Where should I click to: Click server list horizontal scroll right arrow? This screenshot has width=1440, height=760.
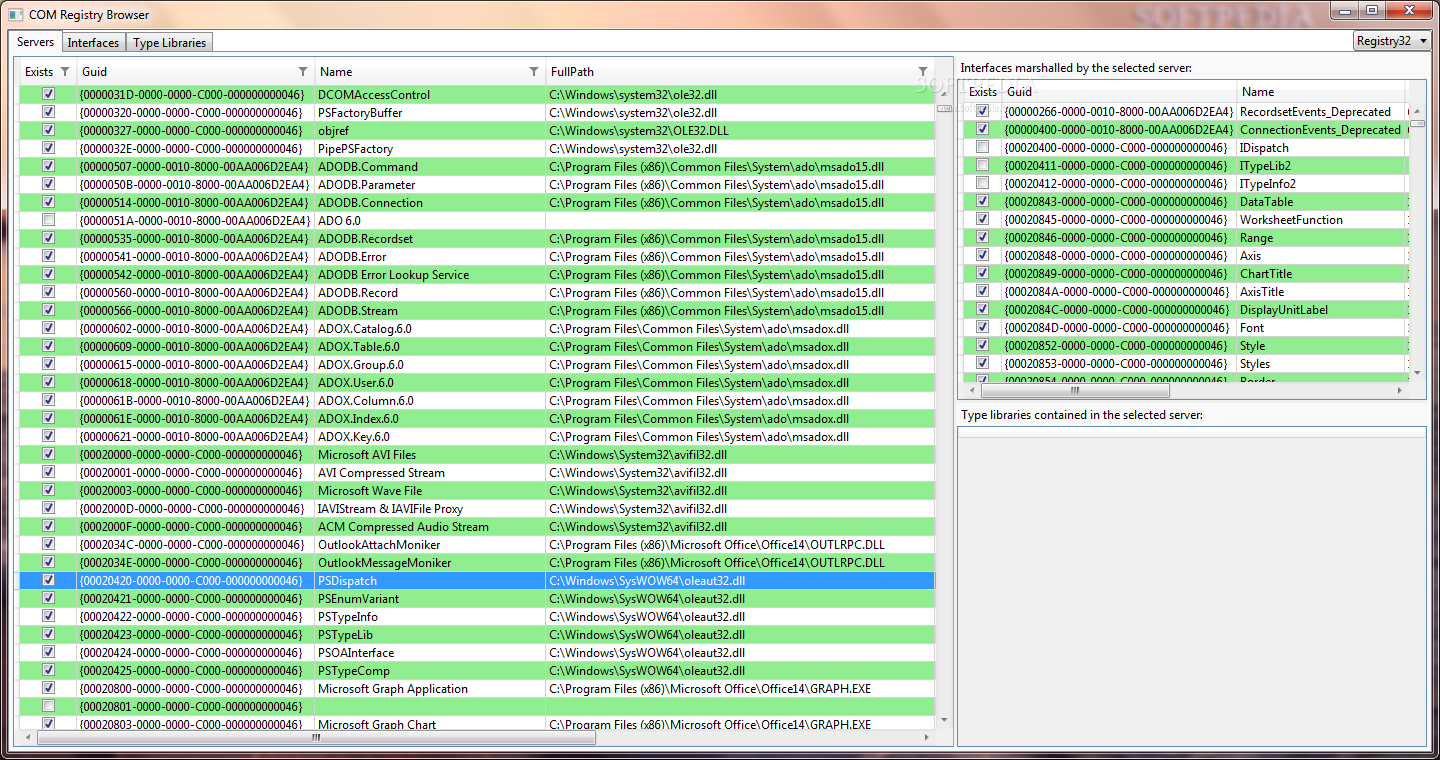929,738
